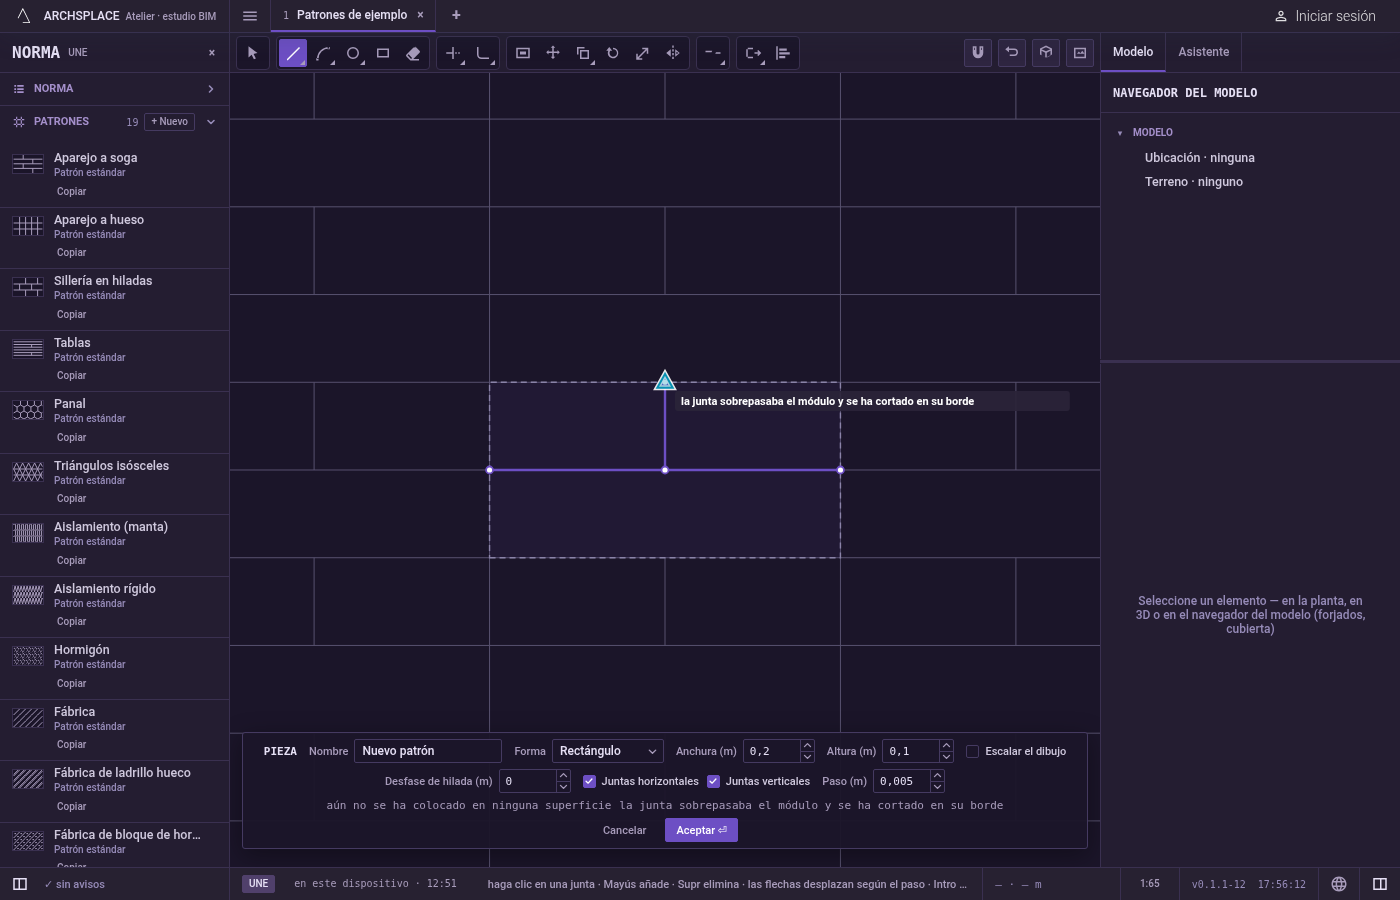The width and height of the screenshot is (1400, 900).
Task: Select the Modelo tab
Action: (x=1133, y=52)
